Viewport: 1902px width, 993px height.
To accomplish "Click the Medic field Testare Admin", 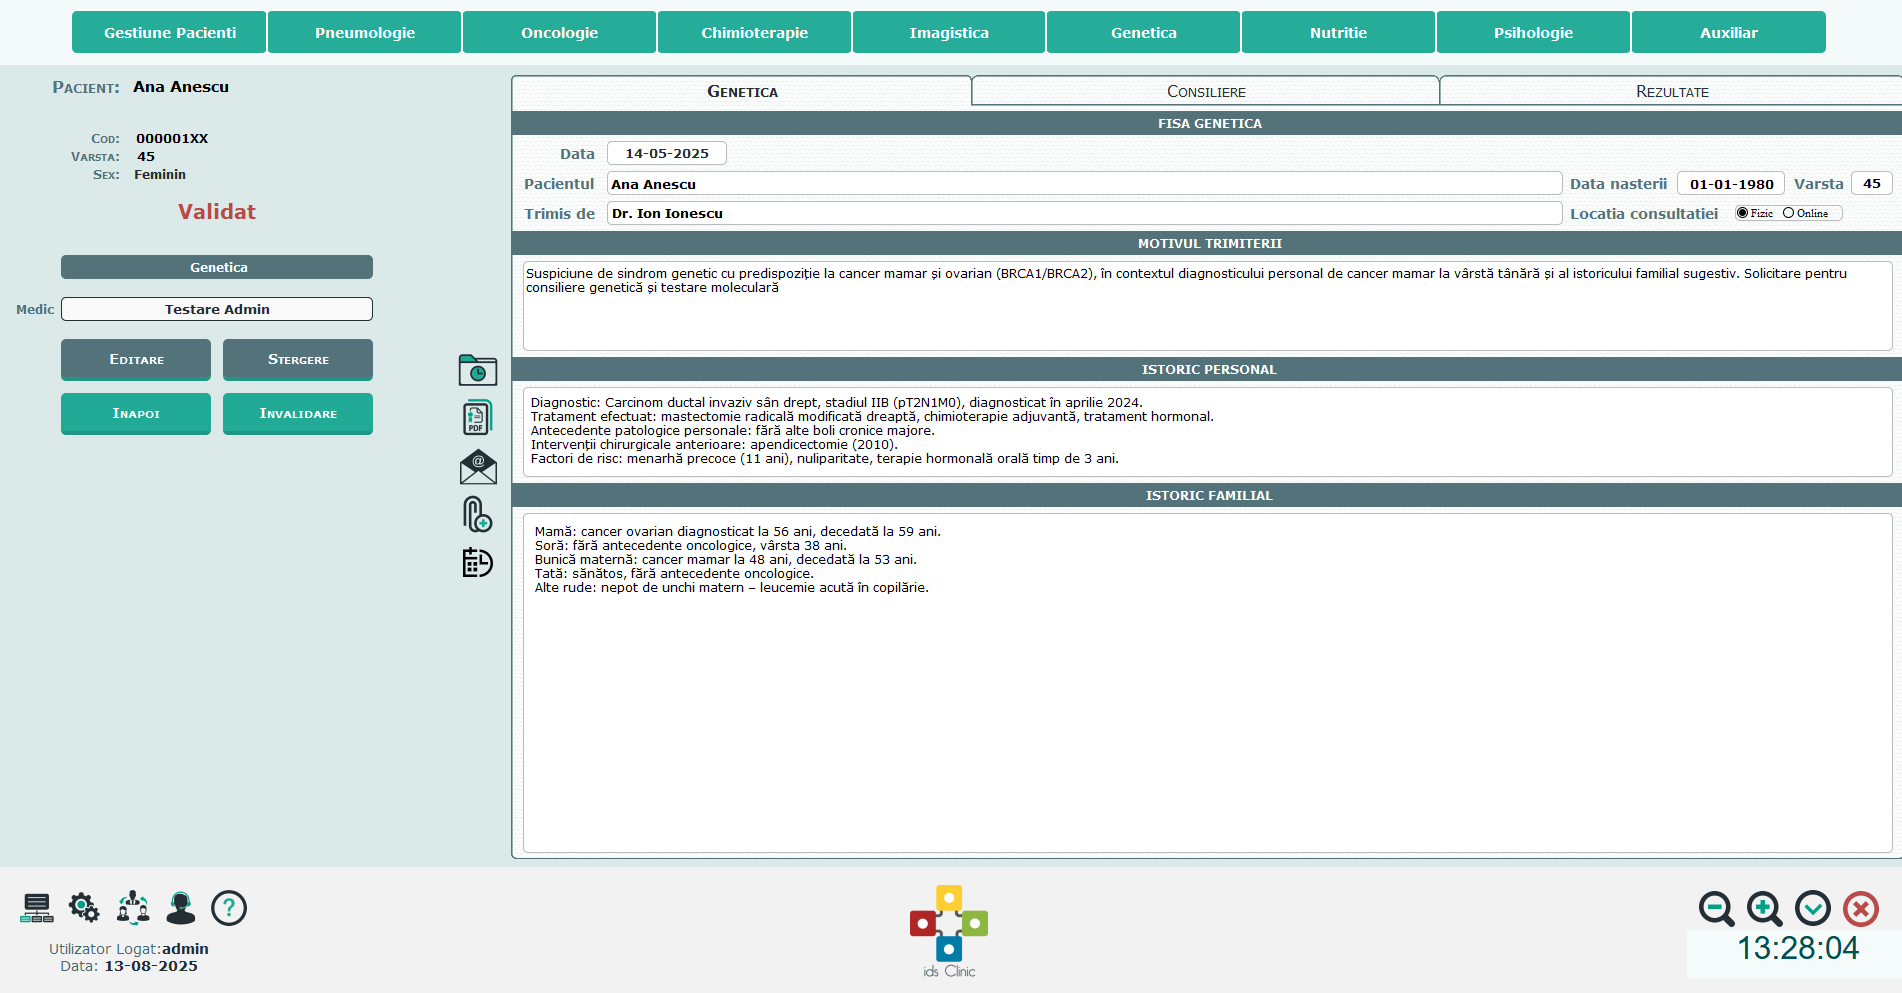I will pos(217,309).
